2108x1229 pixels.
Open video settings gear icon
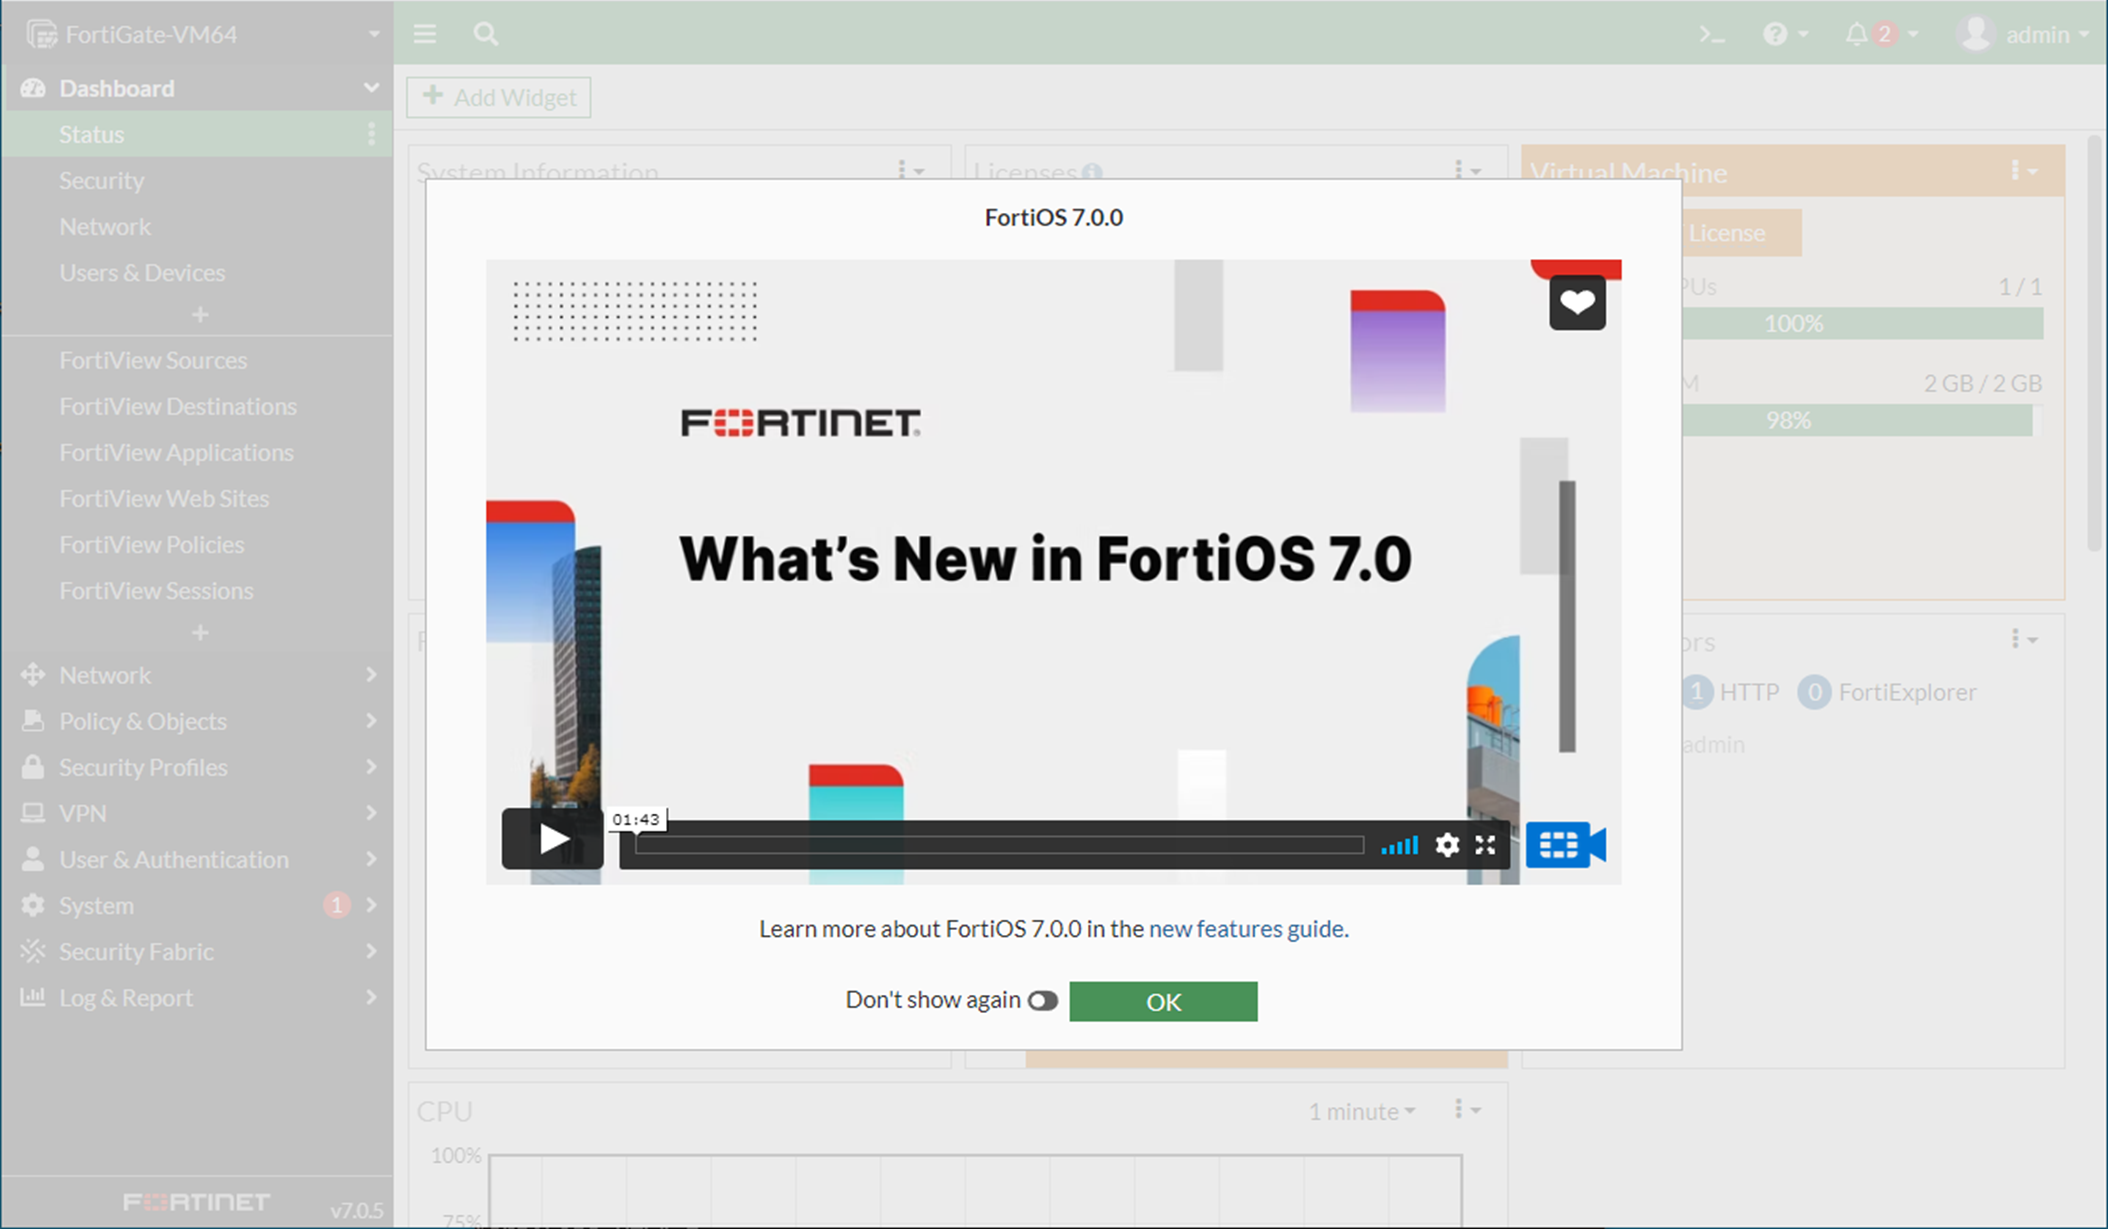1446,846
